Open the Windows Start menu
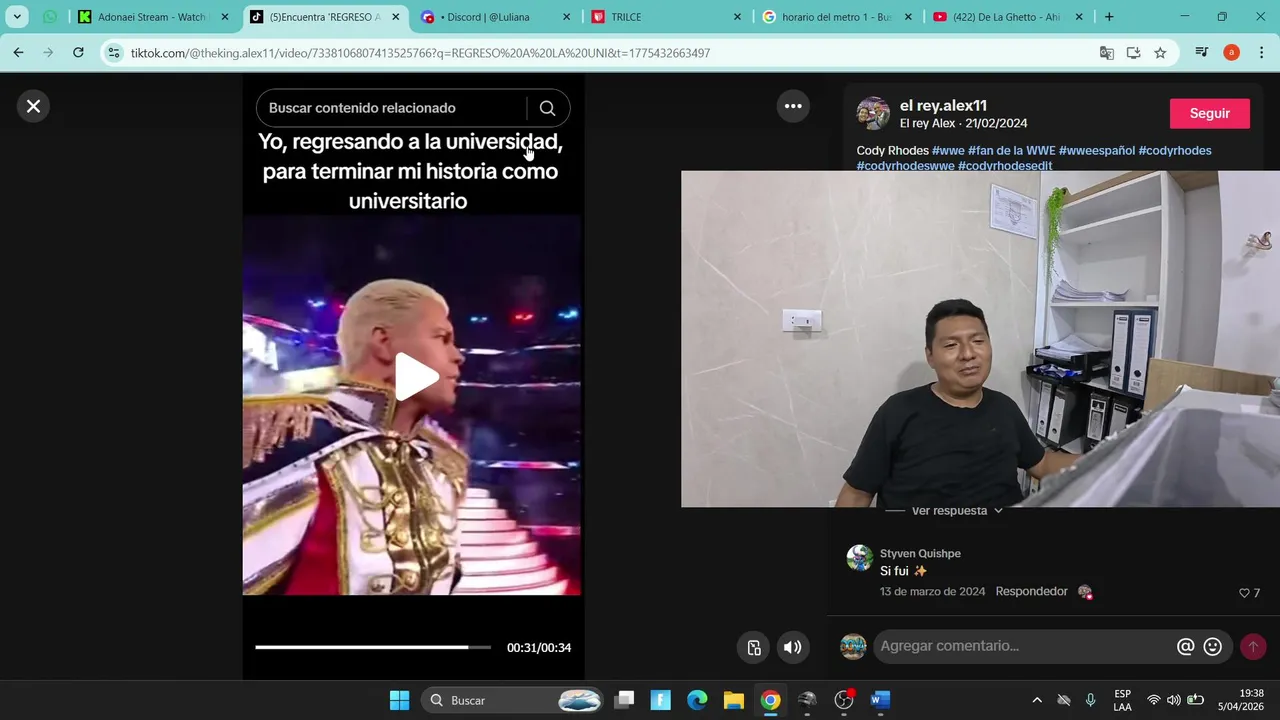Viewport: 1280px width, 720px height. [x=399, y=700]
